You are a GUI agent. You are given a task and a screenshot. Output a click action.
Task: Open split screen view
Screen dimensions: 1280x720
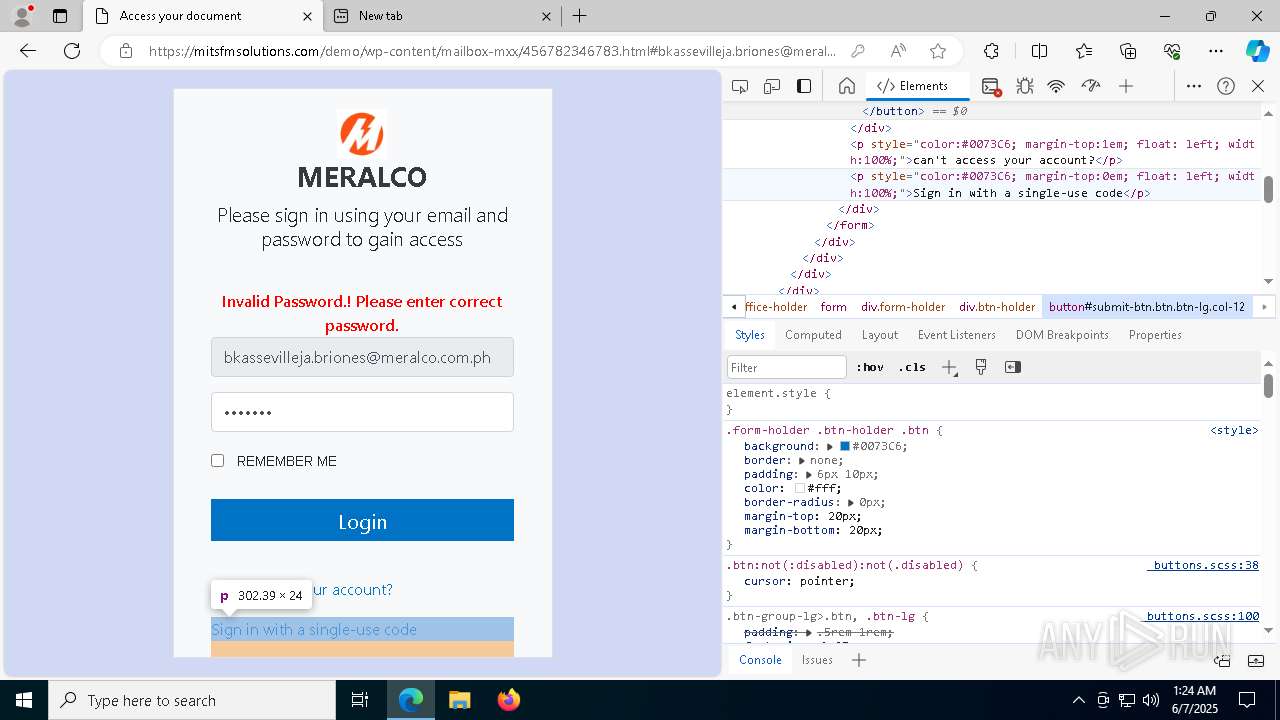(x=1039, y=51)
